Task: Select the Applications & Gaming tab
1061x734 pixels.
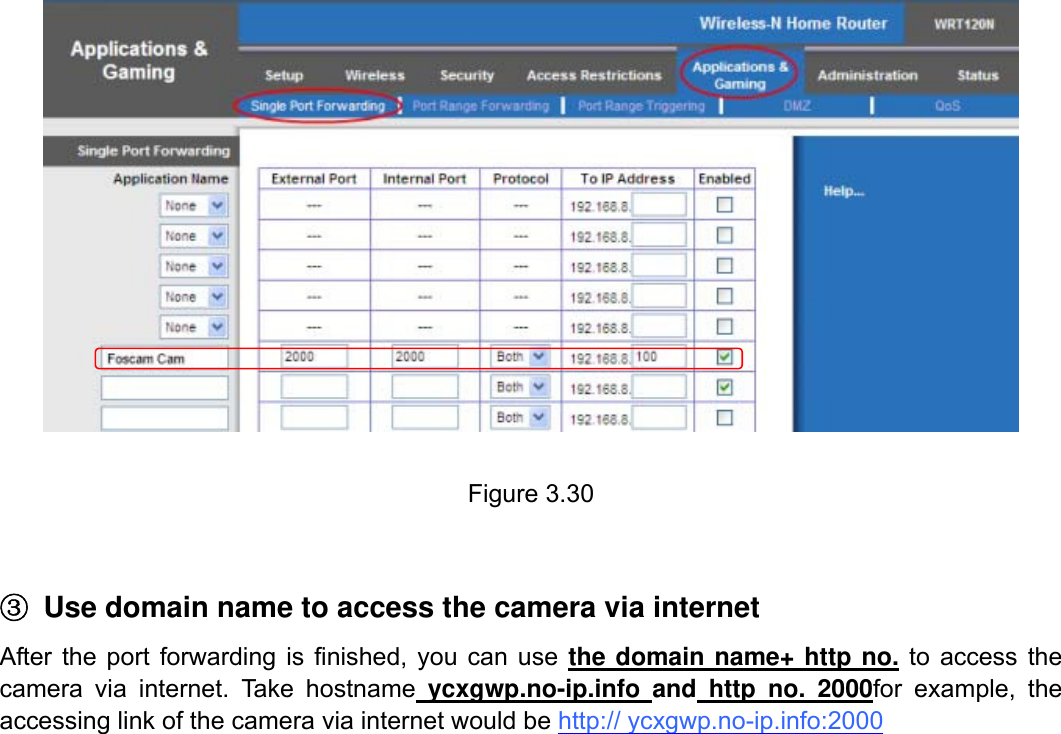Action: pyautogui.click(x=740, y=75)
